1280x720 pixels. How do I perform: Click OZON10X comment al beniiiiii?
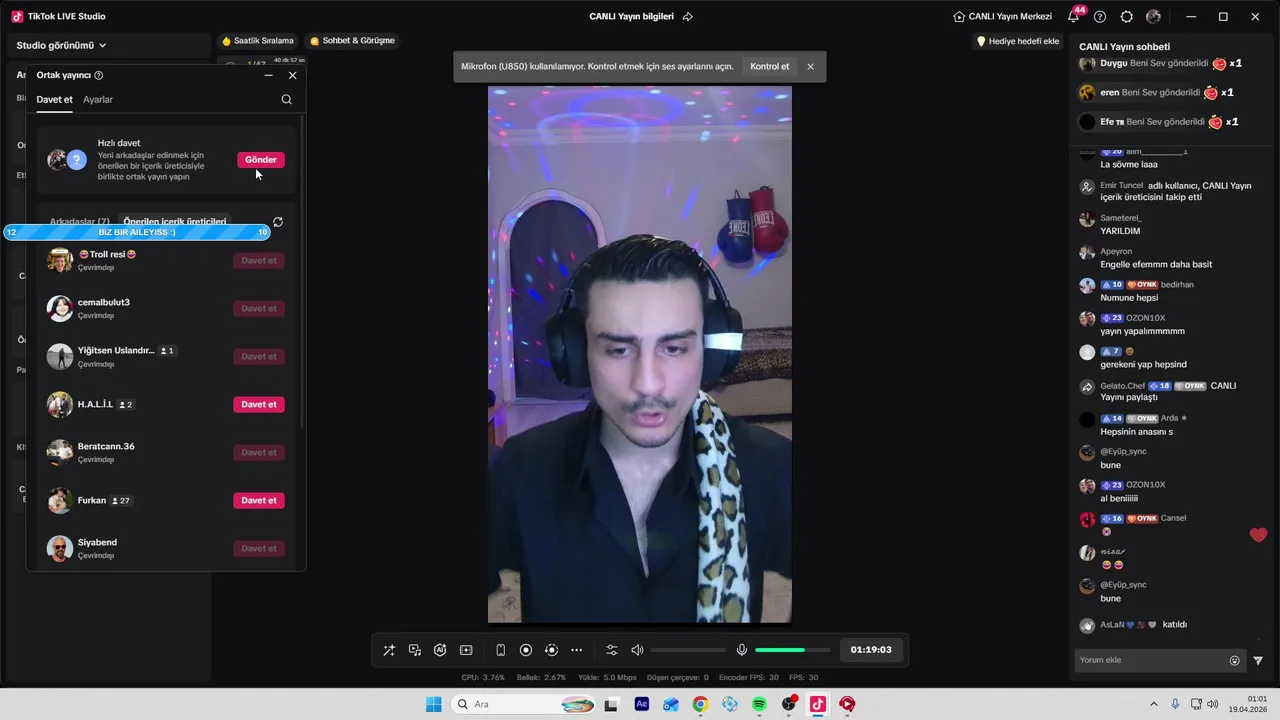(x=1119, y=498)
